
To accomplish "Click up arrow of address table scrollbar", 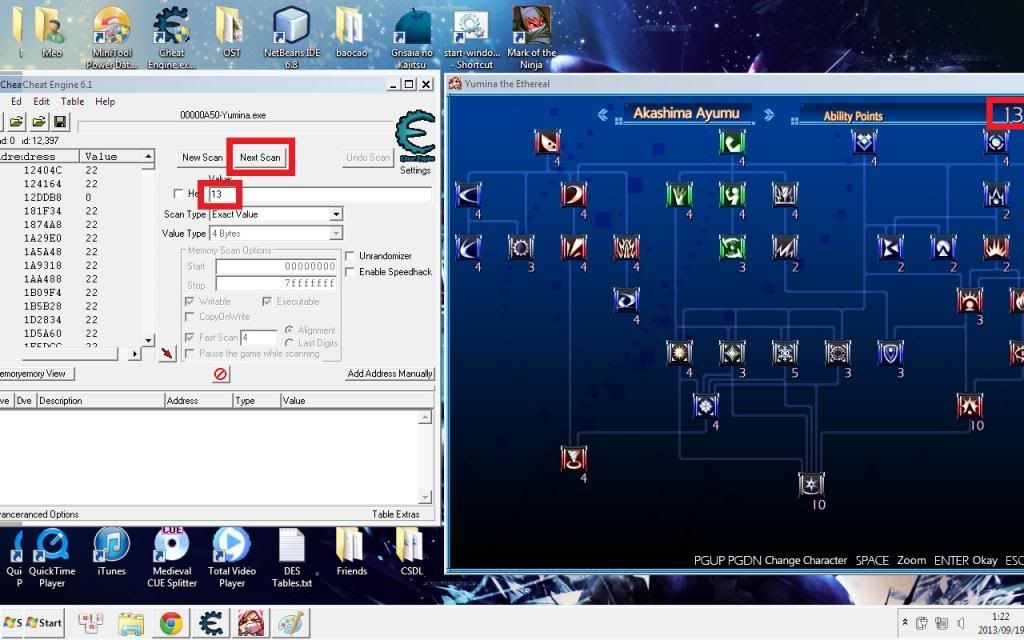I will [x=424, y=417].
